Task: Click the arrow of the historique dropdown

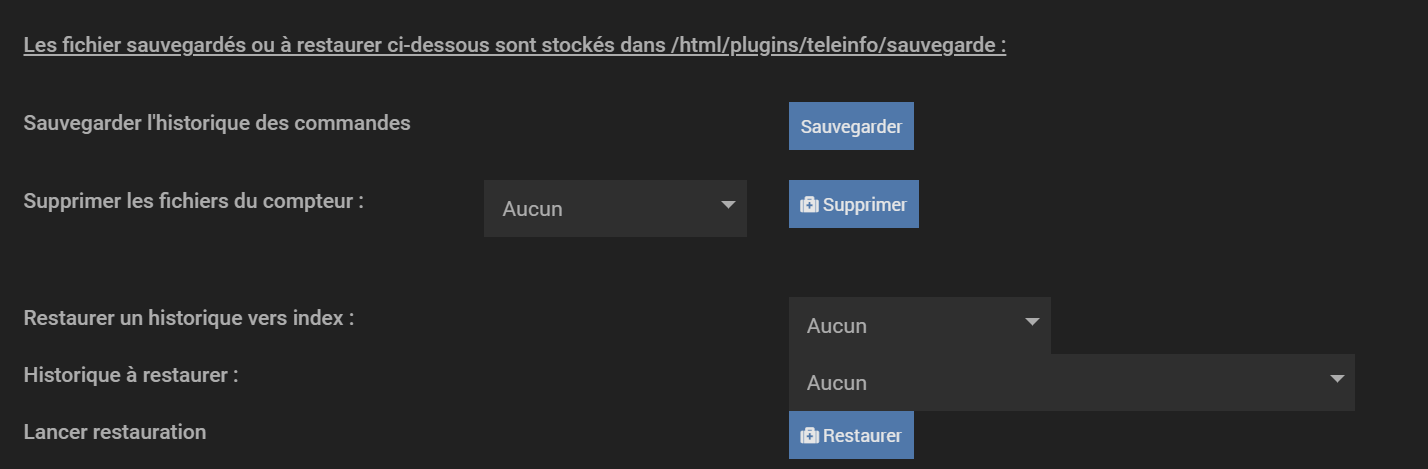Action: click(1336, 379)
